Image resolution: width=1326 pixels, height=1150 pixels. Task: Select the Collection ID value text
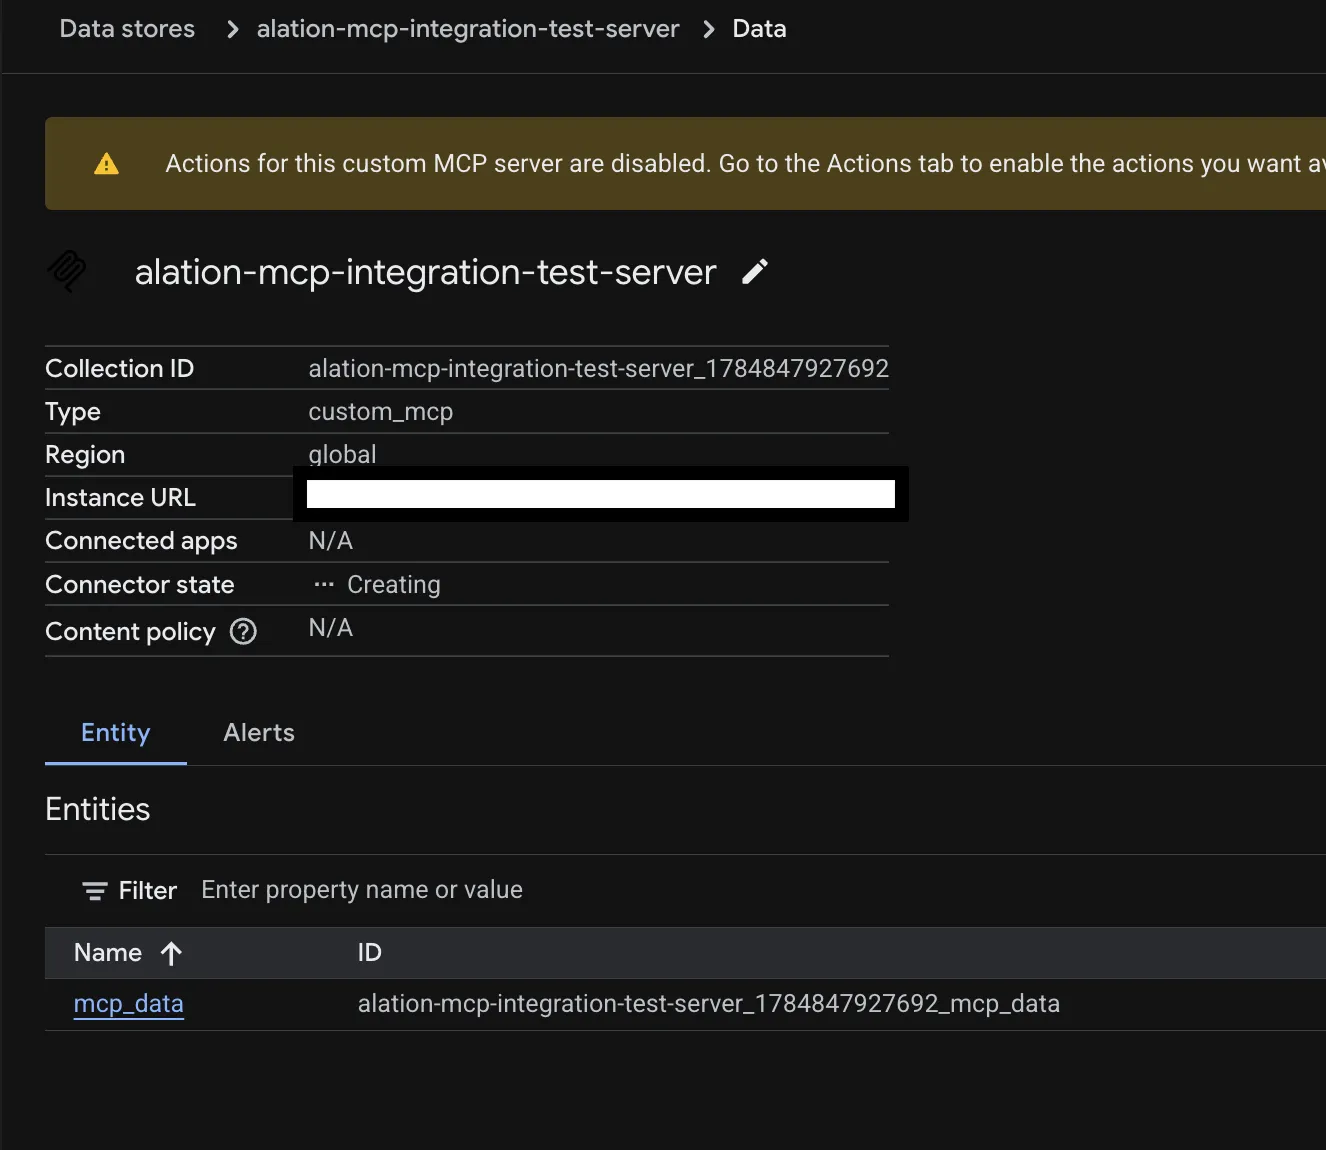click(x=598, y=369)
